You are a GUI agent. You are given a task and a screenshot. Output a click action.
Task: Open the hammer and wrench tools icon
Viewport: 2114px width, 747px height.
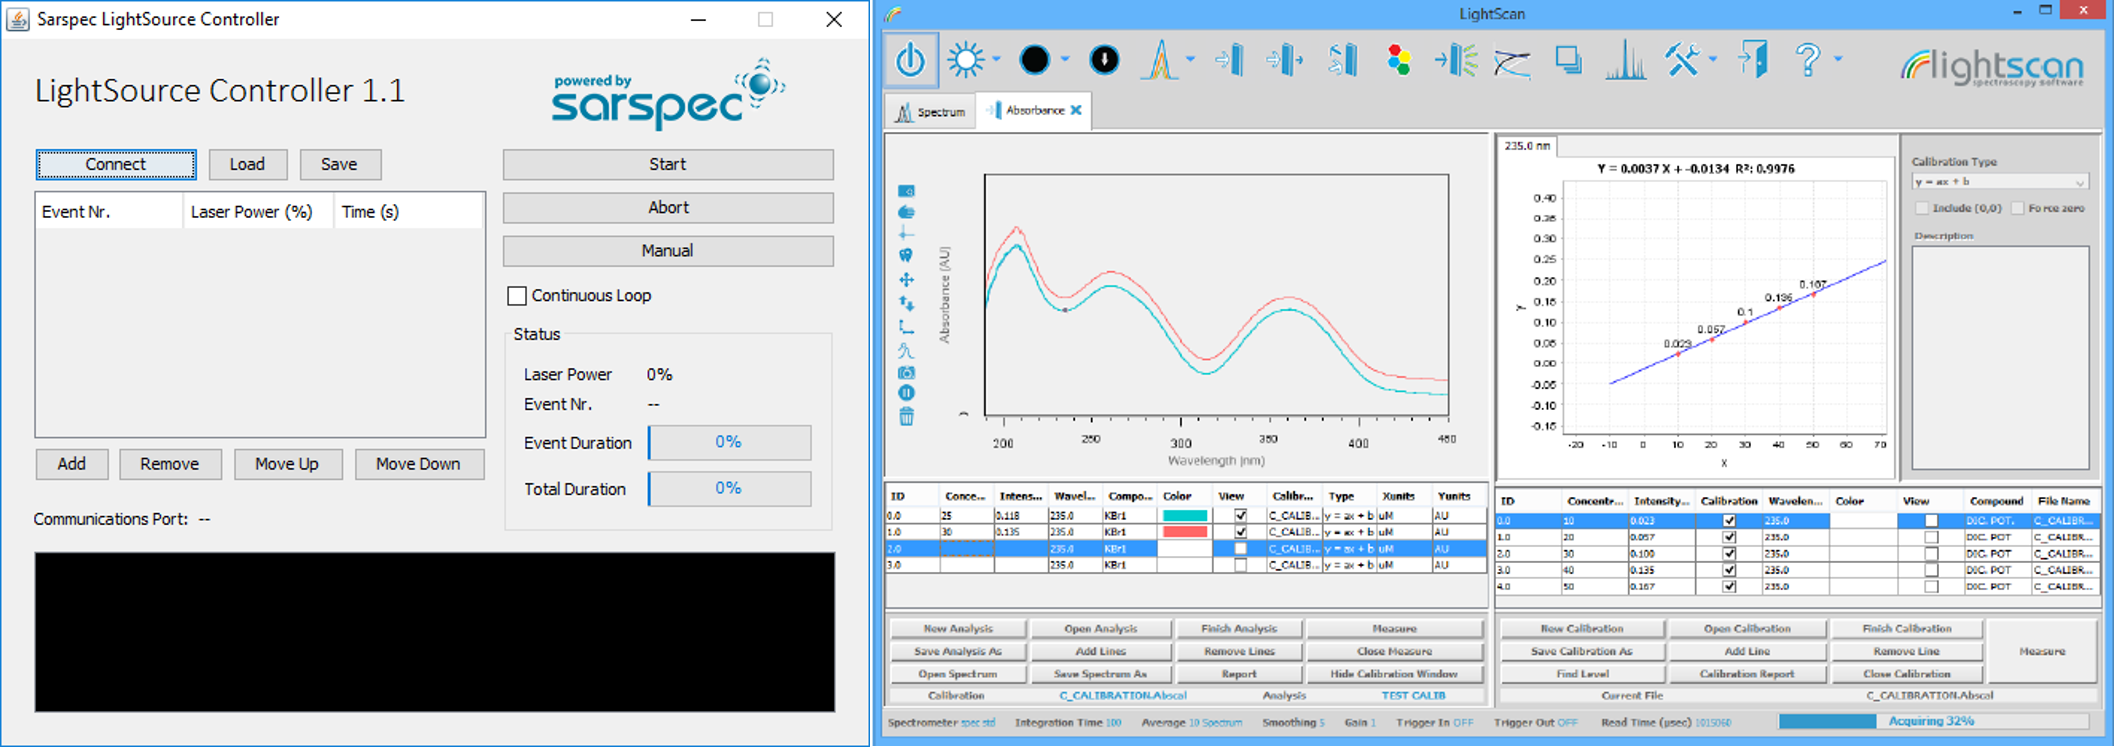(1682, 60)
